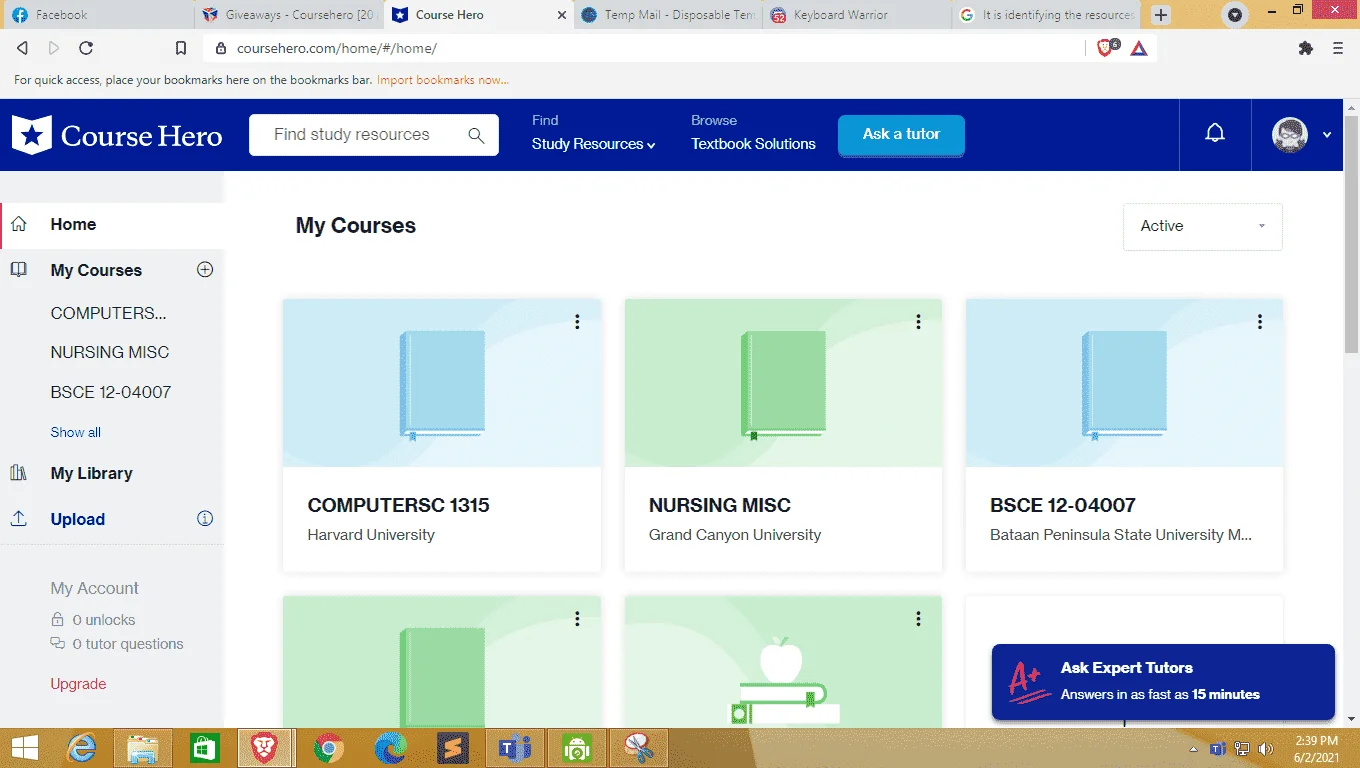Open the COMPUTERSC 1315 book thumbnail
The width and height of the screenshot is (1360, 768).
pos(442,383)
